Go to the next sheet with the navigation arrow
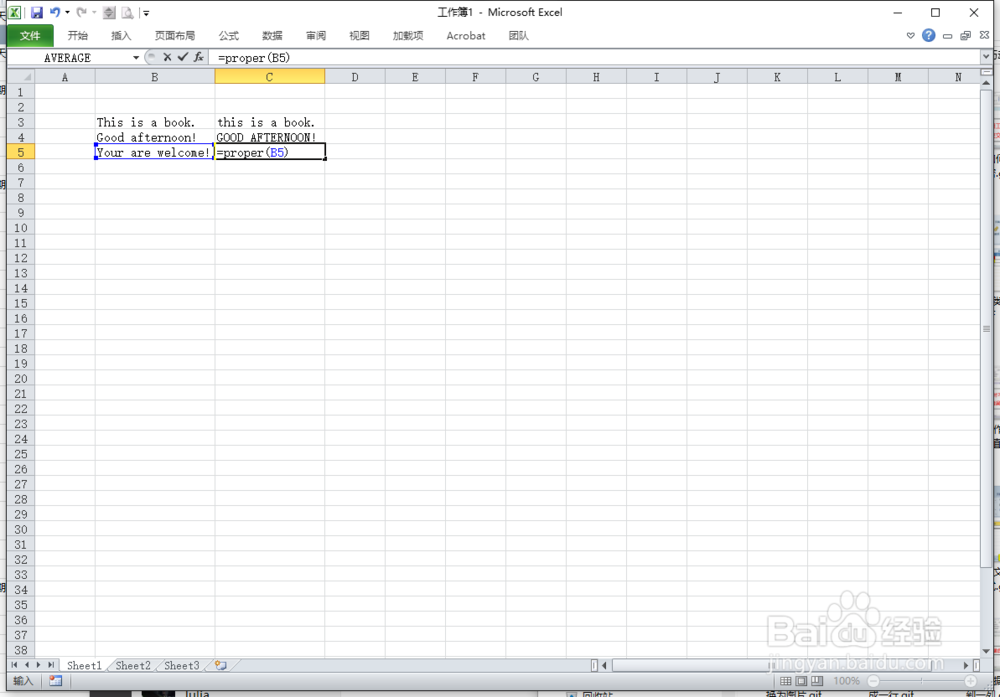This screenshot has width=1000, height=697. [38, 665]
